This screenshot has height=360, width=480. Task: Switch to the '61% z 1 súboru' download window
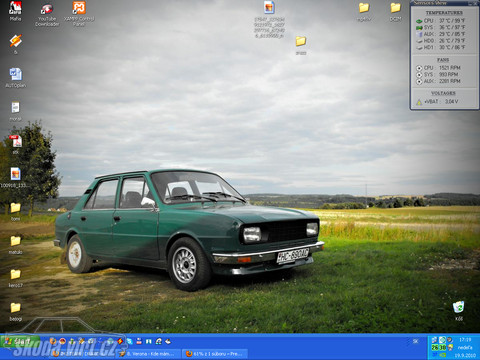(x=215, y=354)
